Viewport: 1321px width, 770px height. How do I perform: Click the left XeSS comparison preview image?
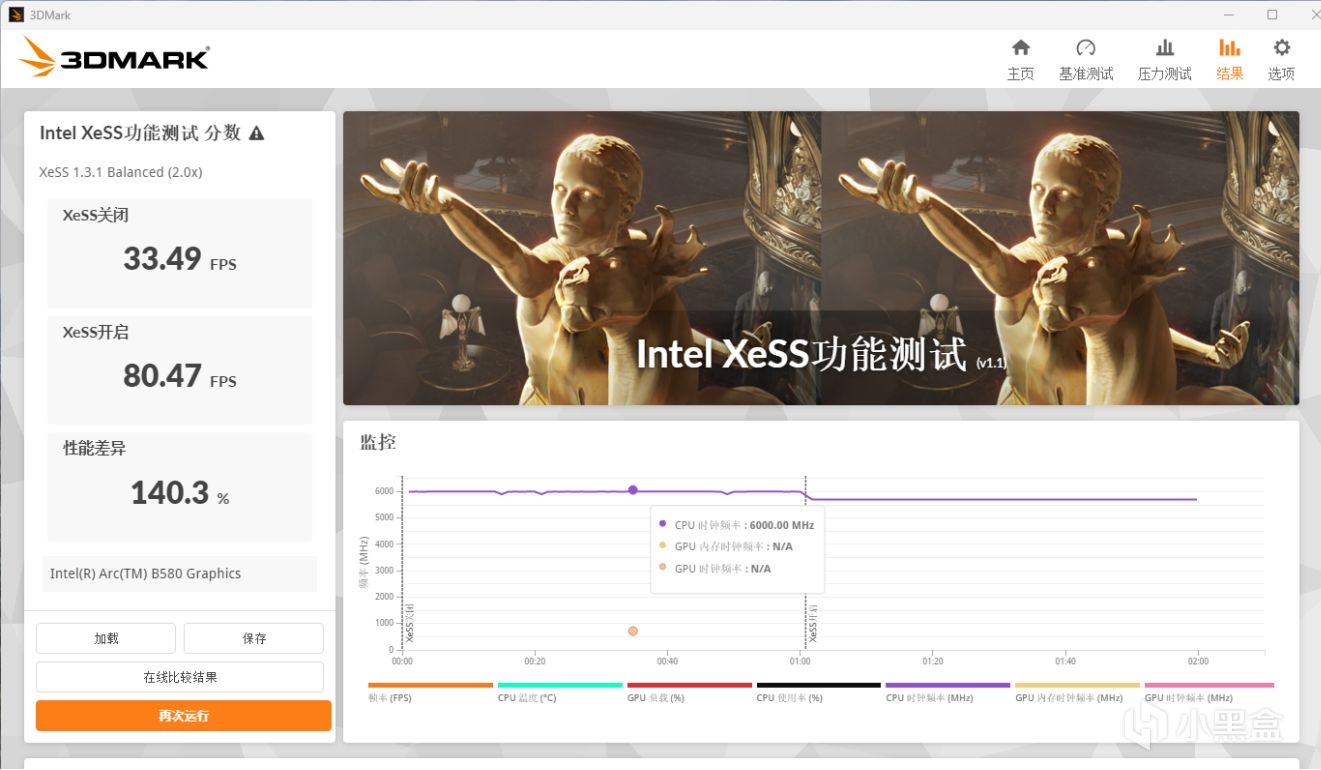[582, 258]
